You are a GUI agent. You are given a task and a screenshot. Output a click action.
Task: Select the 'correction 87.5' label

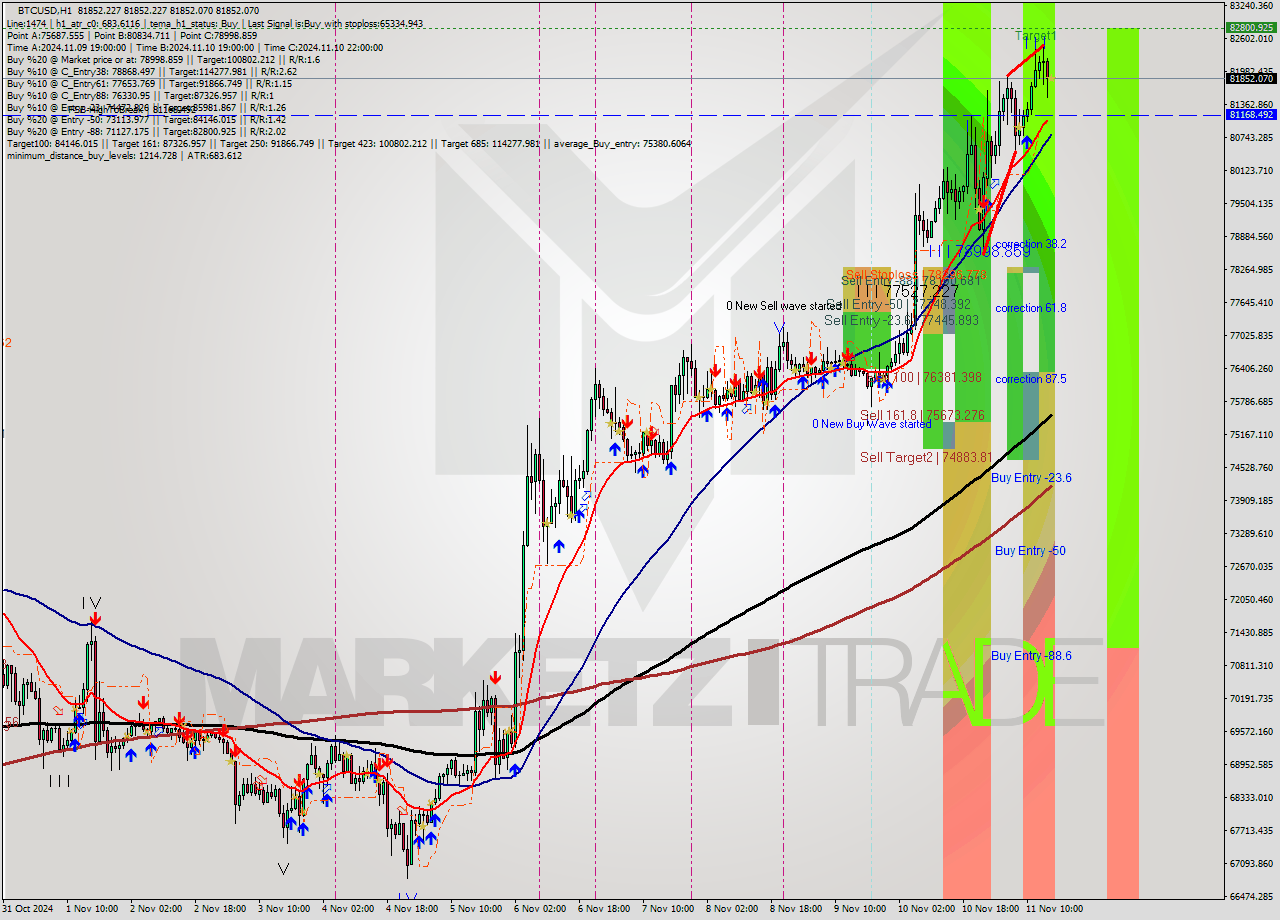coord(1031,379)
